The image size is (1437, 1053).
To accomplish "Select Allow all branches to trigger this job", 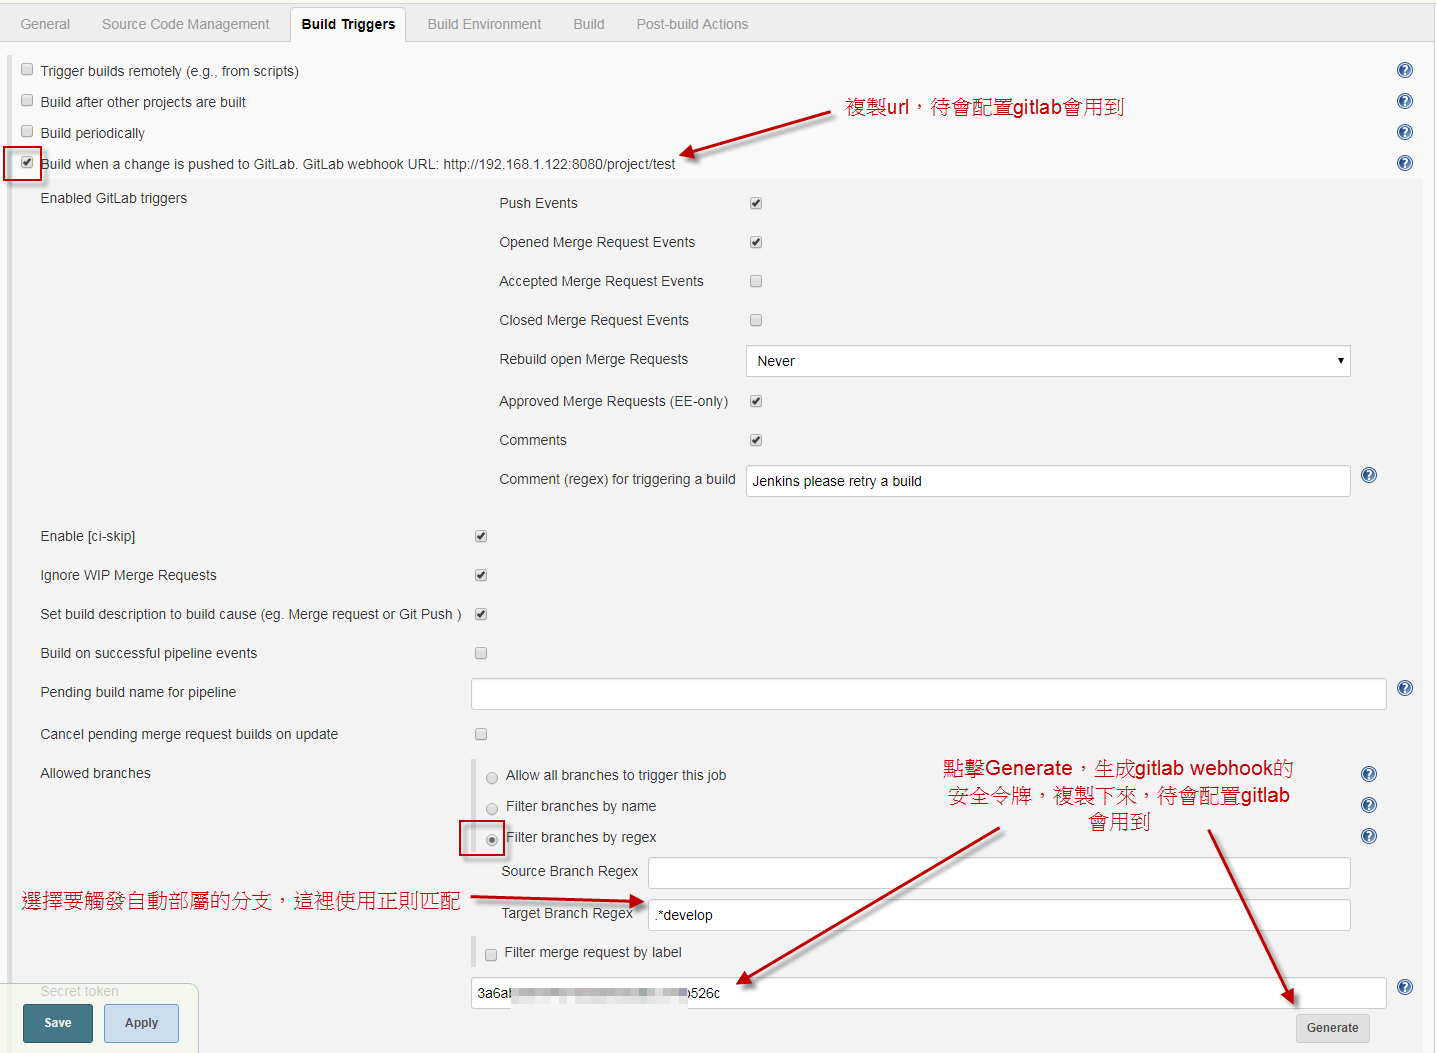I will (x=492, y=778).
